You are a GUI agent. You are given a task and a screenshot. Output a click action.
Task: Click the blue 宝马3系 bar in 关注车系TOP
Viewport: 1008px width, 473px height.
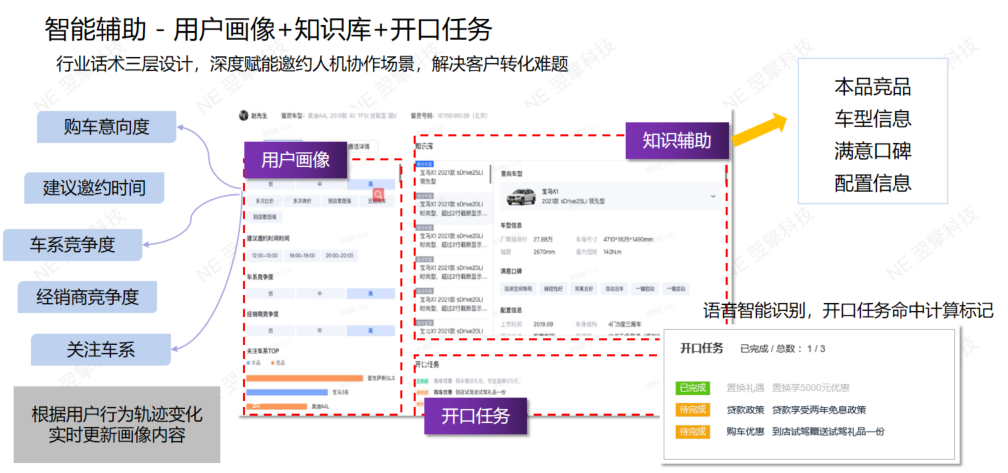(x=290, y=392)
